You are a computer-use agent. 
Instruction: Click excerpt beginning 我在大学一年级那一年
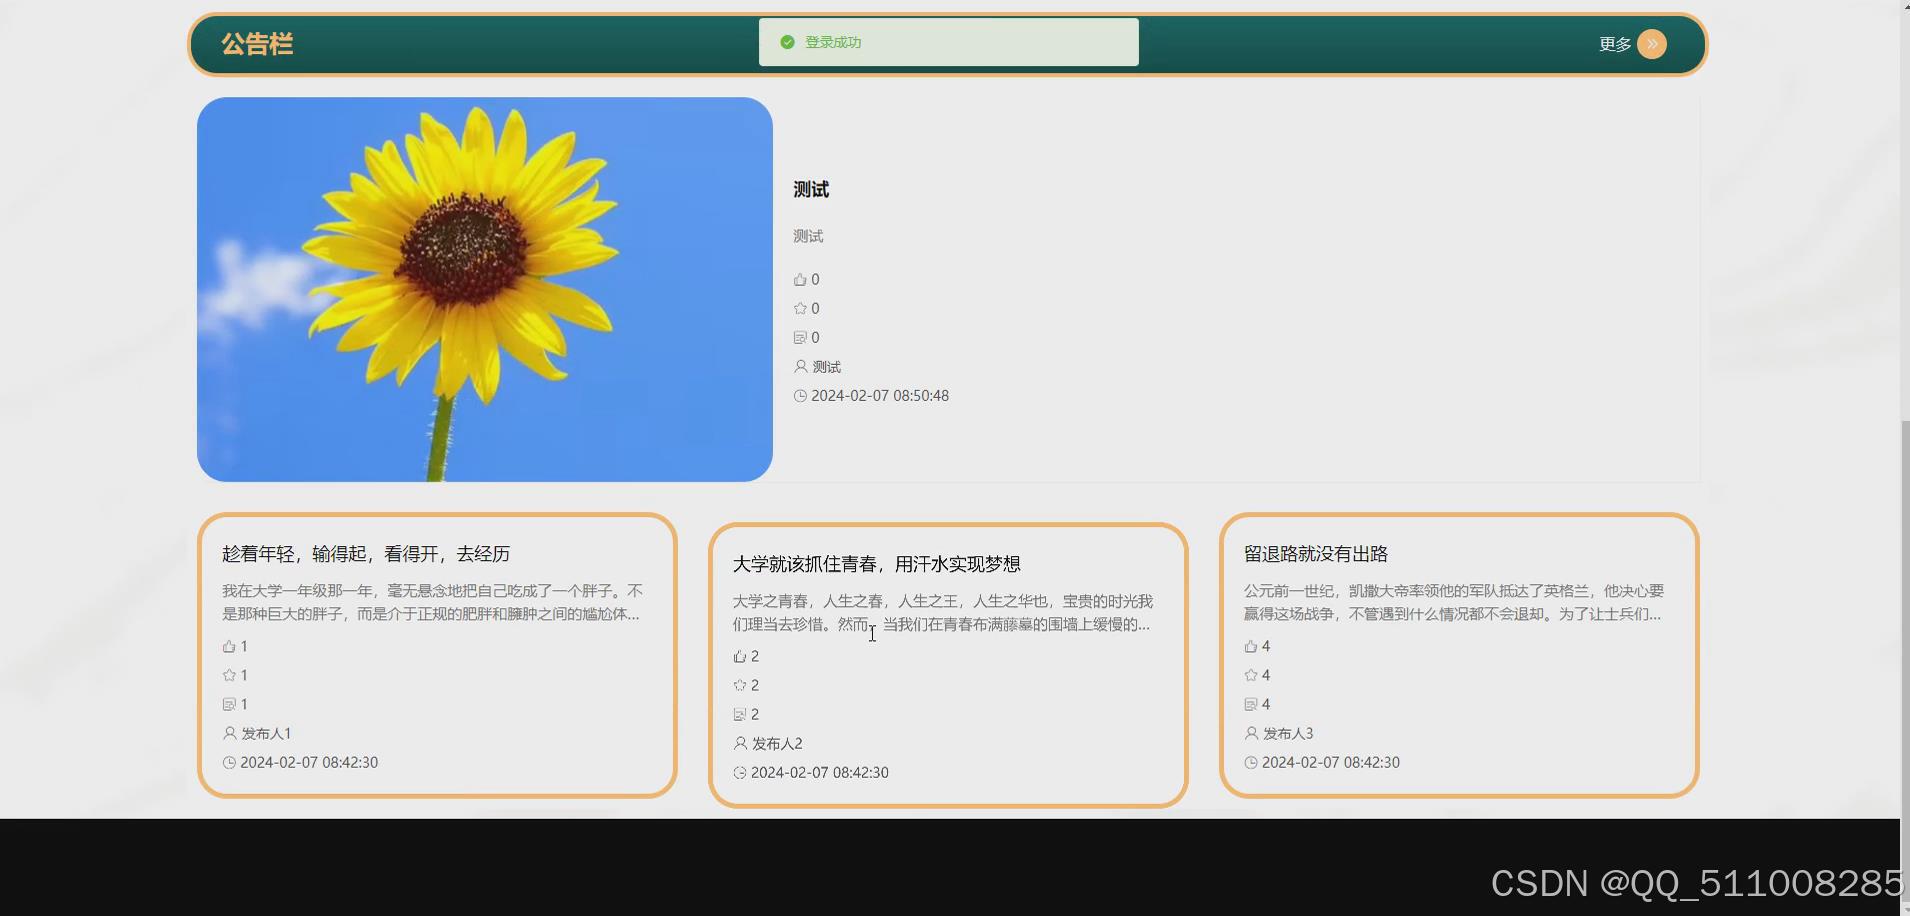pos(432,602)
